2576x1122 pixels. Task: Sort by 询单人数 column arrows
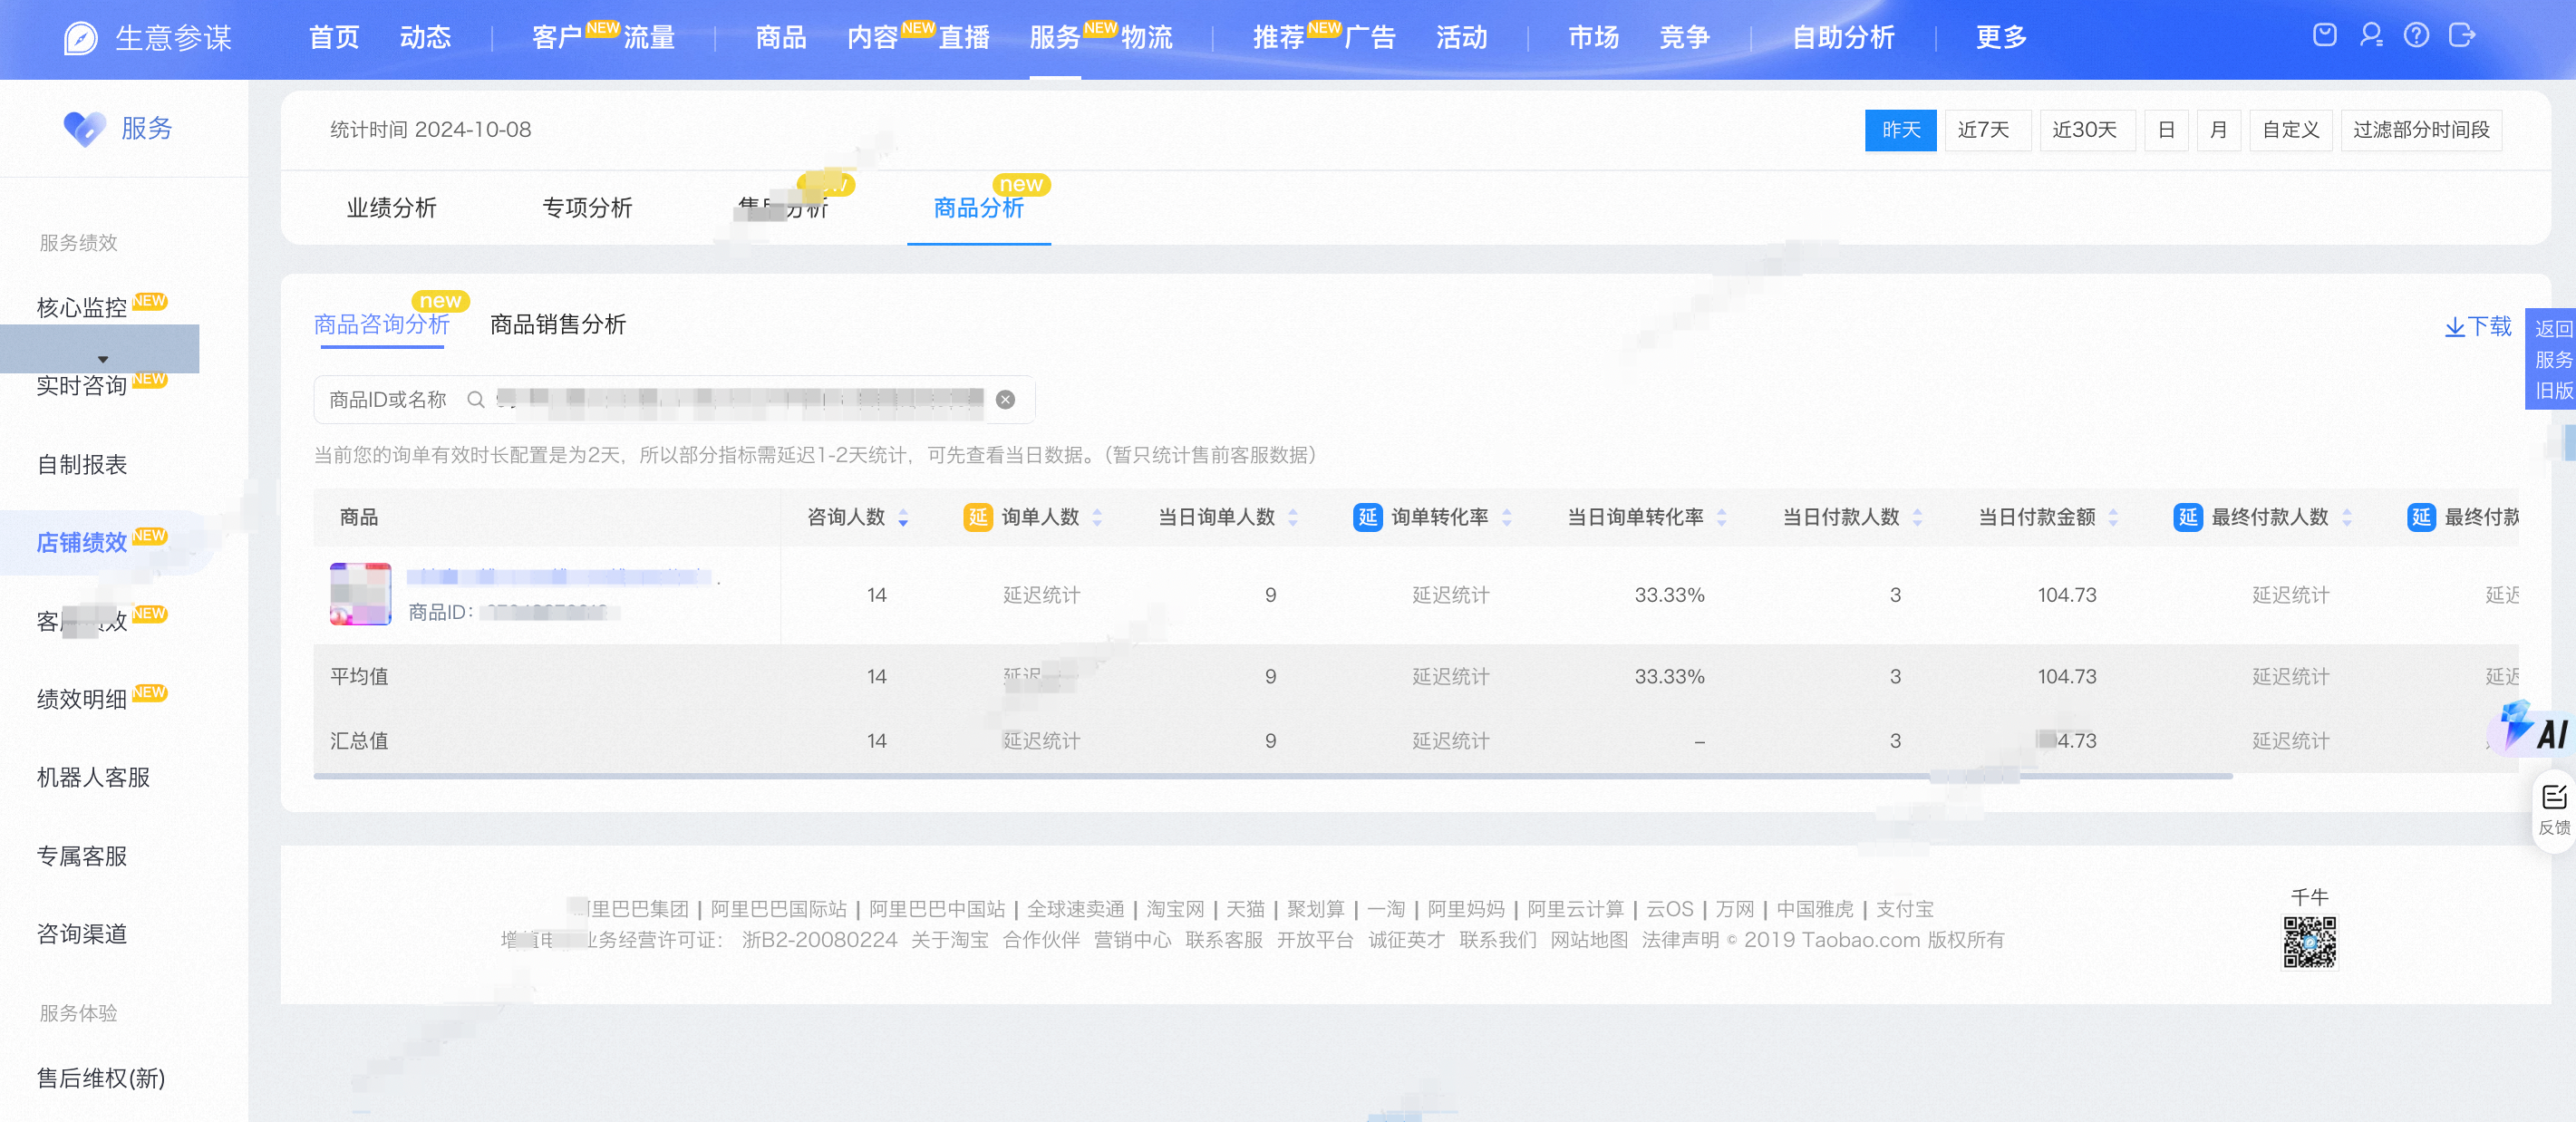tap(1097, 517)
